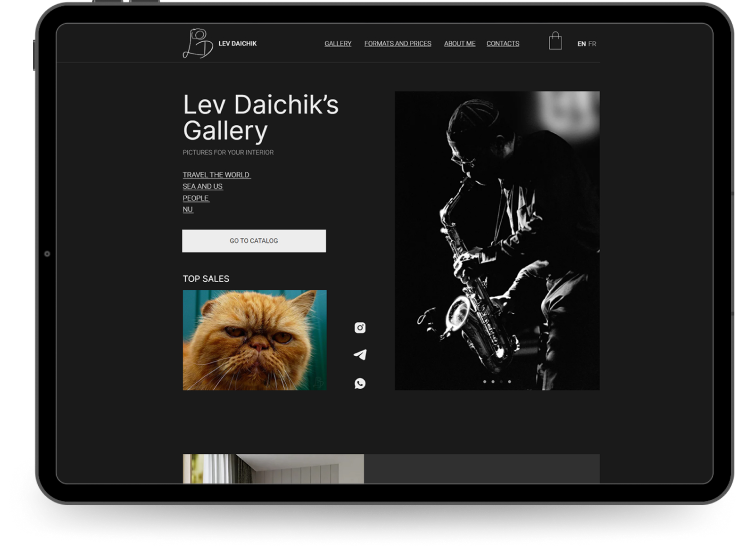The width and height of the screenshot is (744, 549).
Task: Click the Lev Daichik logo emblem
Action: pos(197,43)
